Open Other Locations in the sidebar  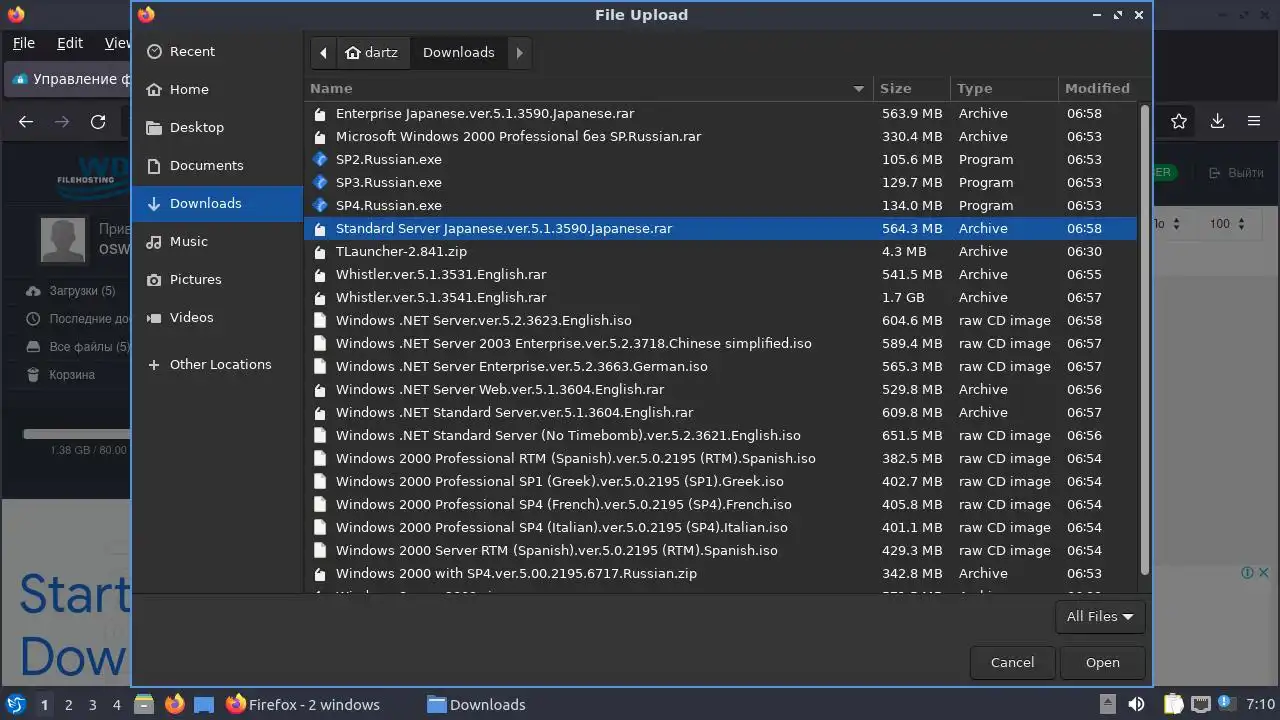click(x=217, y=364)
